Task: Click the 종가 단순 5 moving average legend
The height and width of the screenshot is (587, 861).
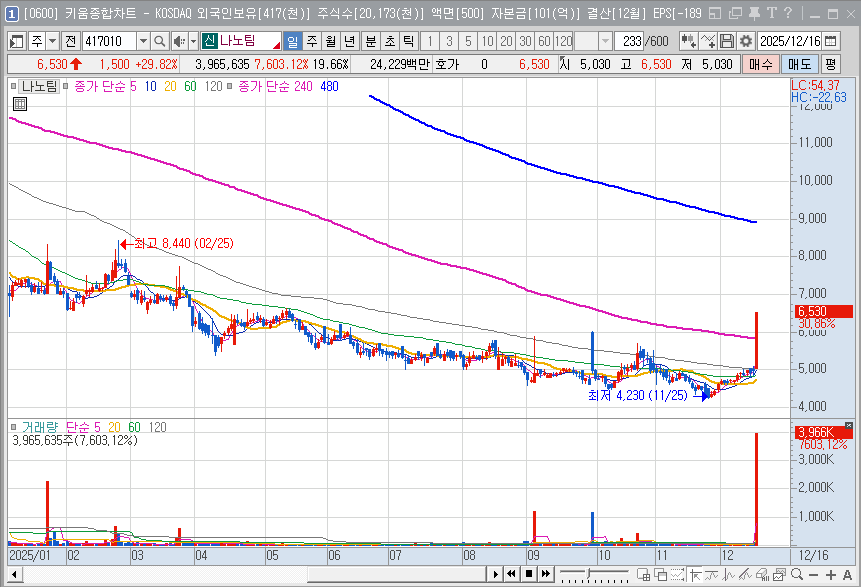Action: click(x=105, y=86)
